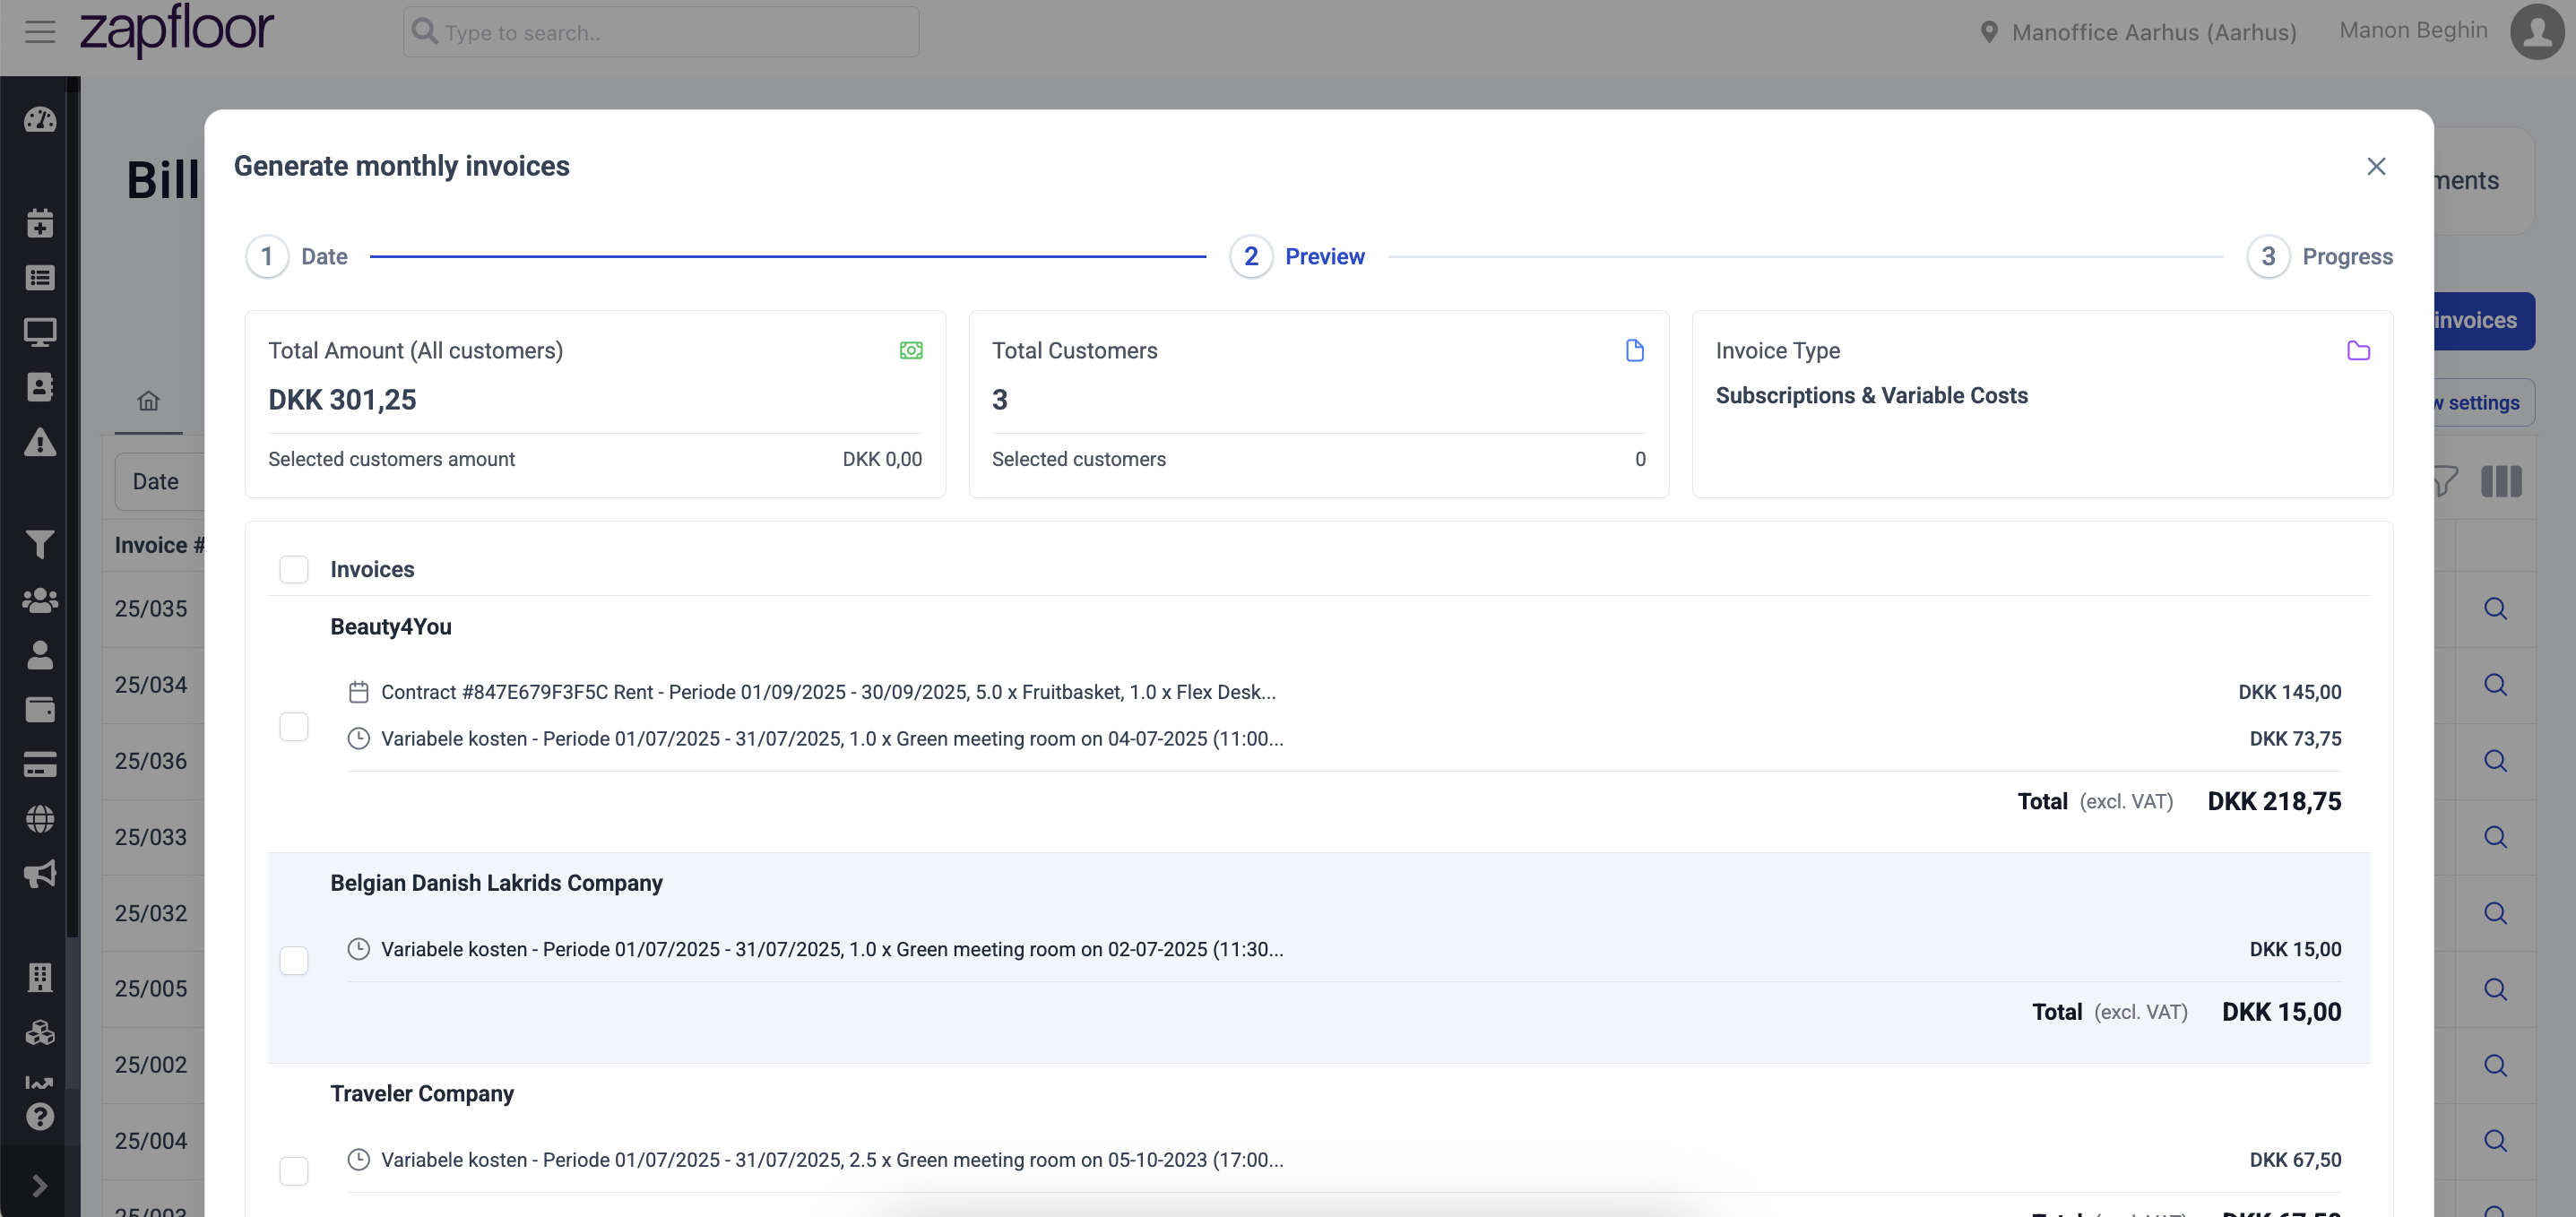Click the magnifier icon for invoice 25/035
This screenshot has height=1217, width=2576.
coord(2495,609)
